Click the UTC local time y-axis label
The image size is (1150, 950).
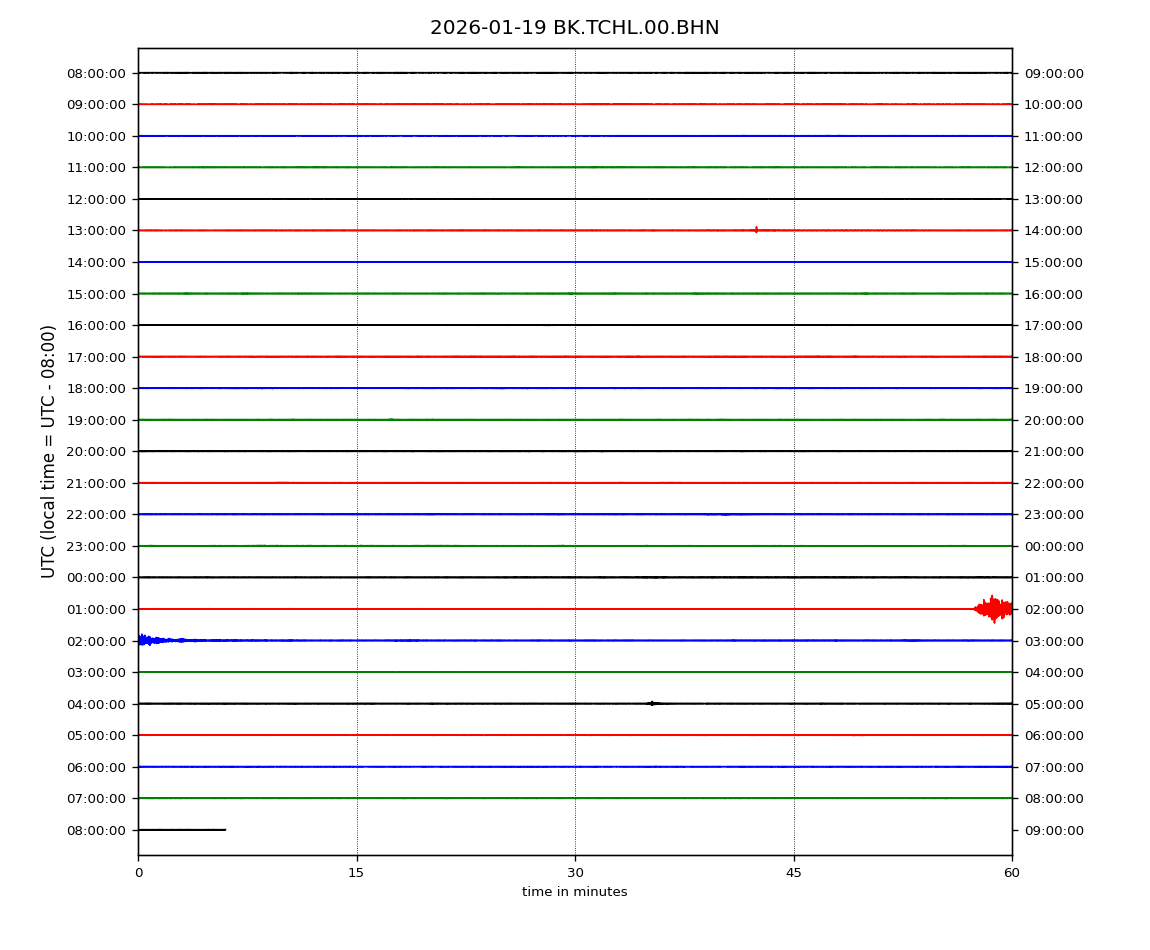click(x=49, y=451)
